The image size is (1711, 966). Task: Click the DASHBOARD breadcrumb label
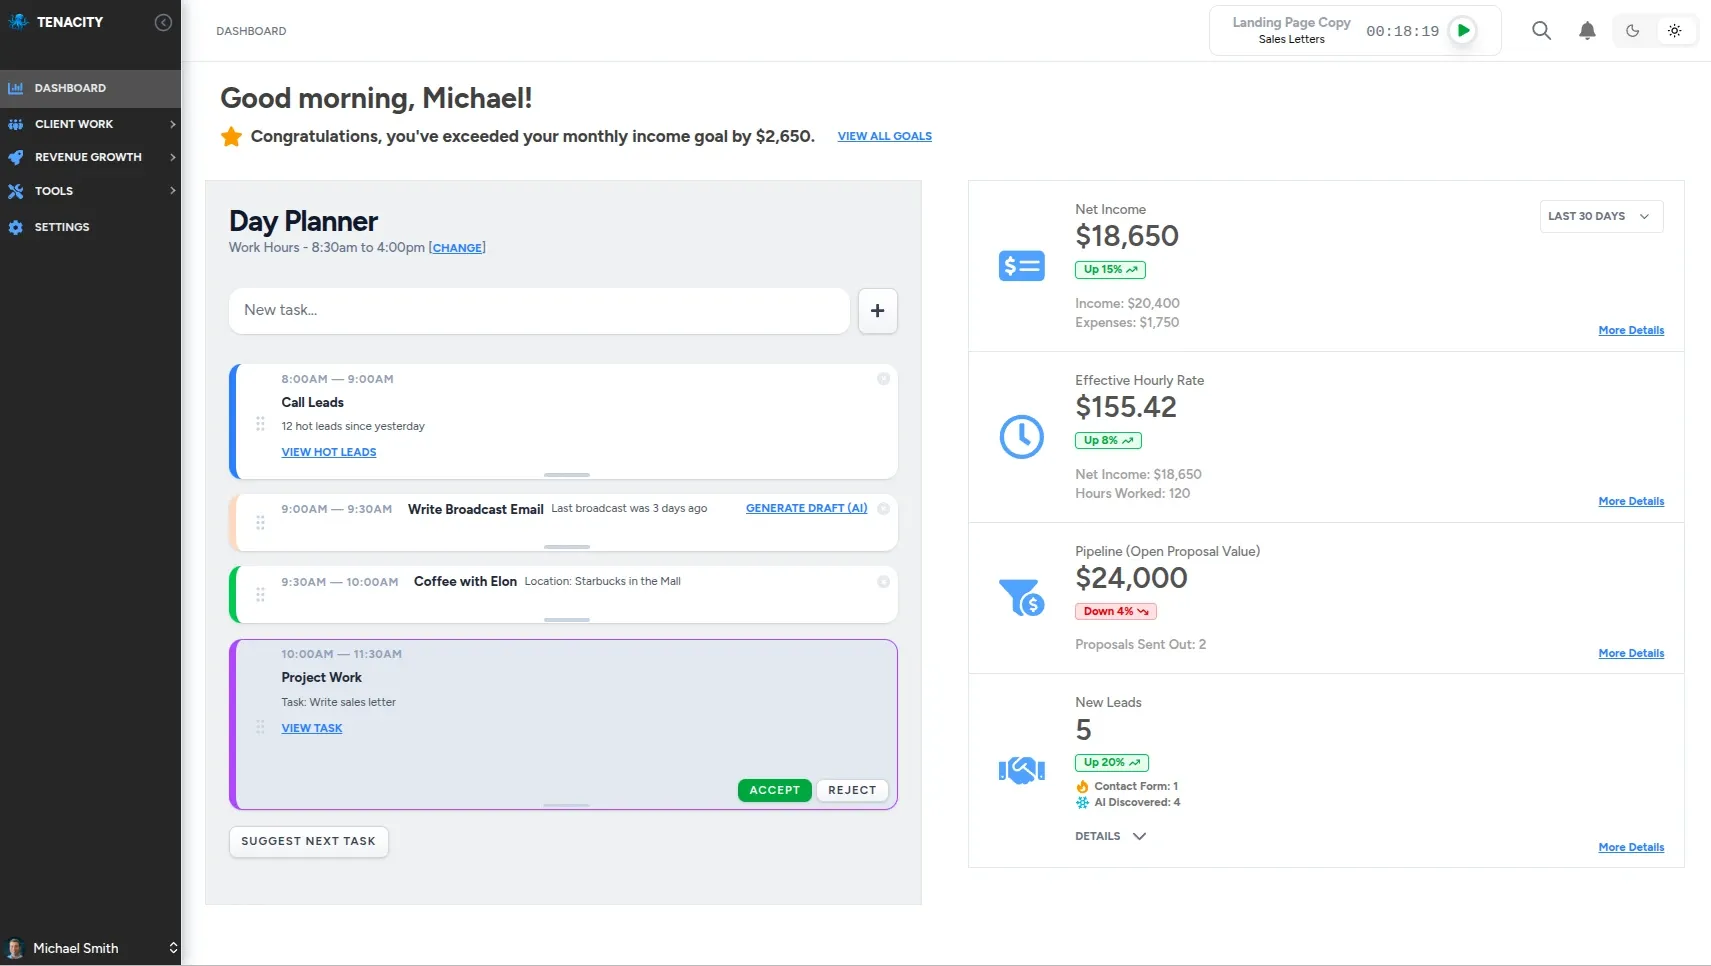(251, 31)
